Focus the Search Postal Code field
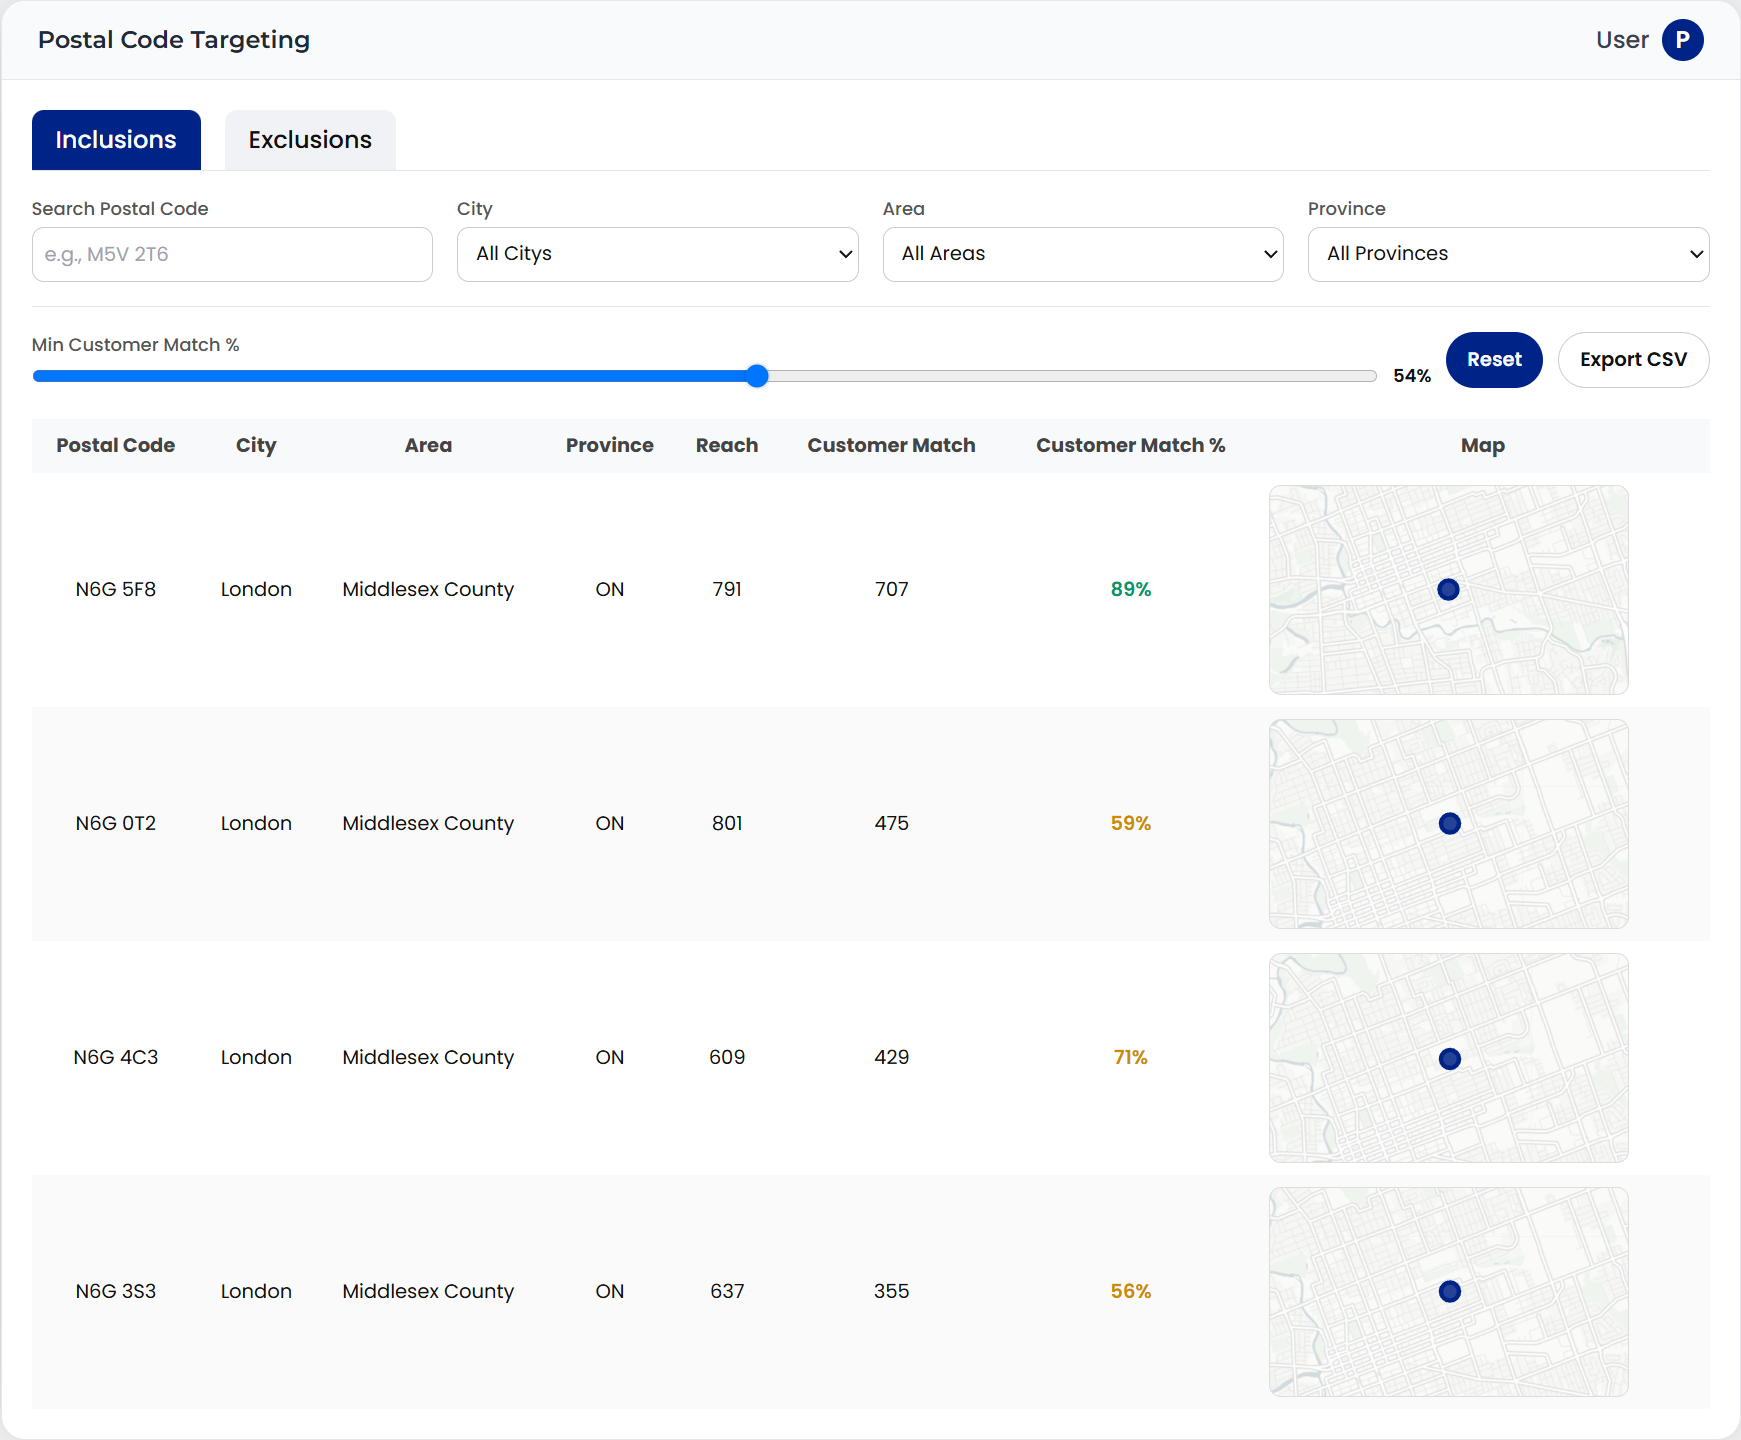Image resolution: width=1741 pixels, height=1440 pixels. (232, 254)
